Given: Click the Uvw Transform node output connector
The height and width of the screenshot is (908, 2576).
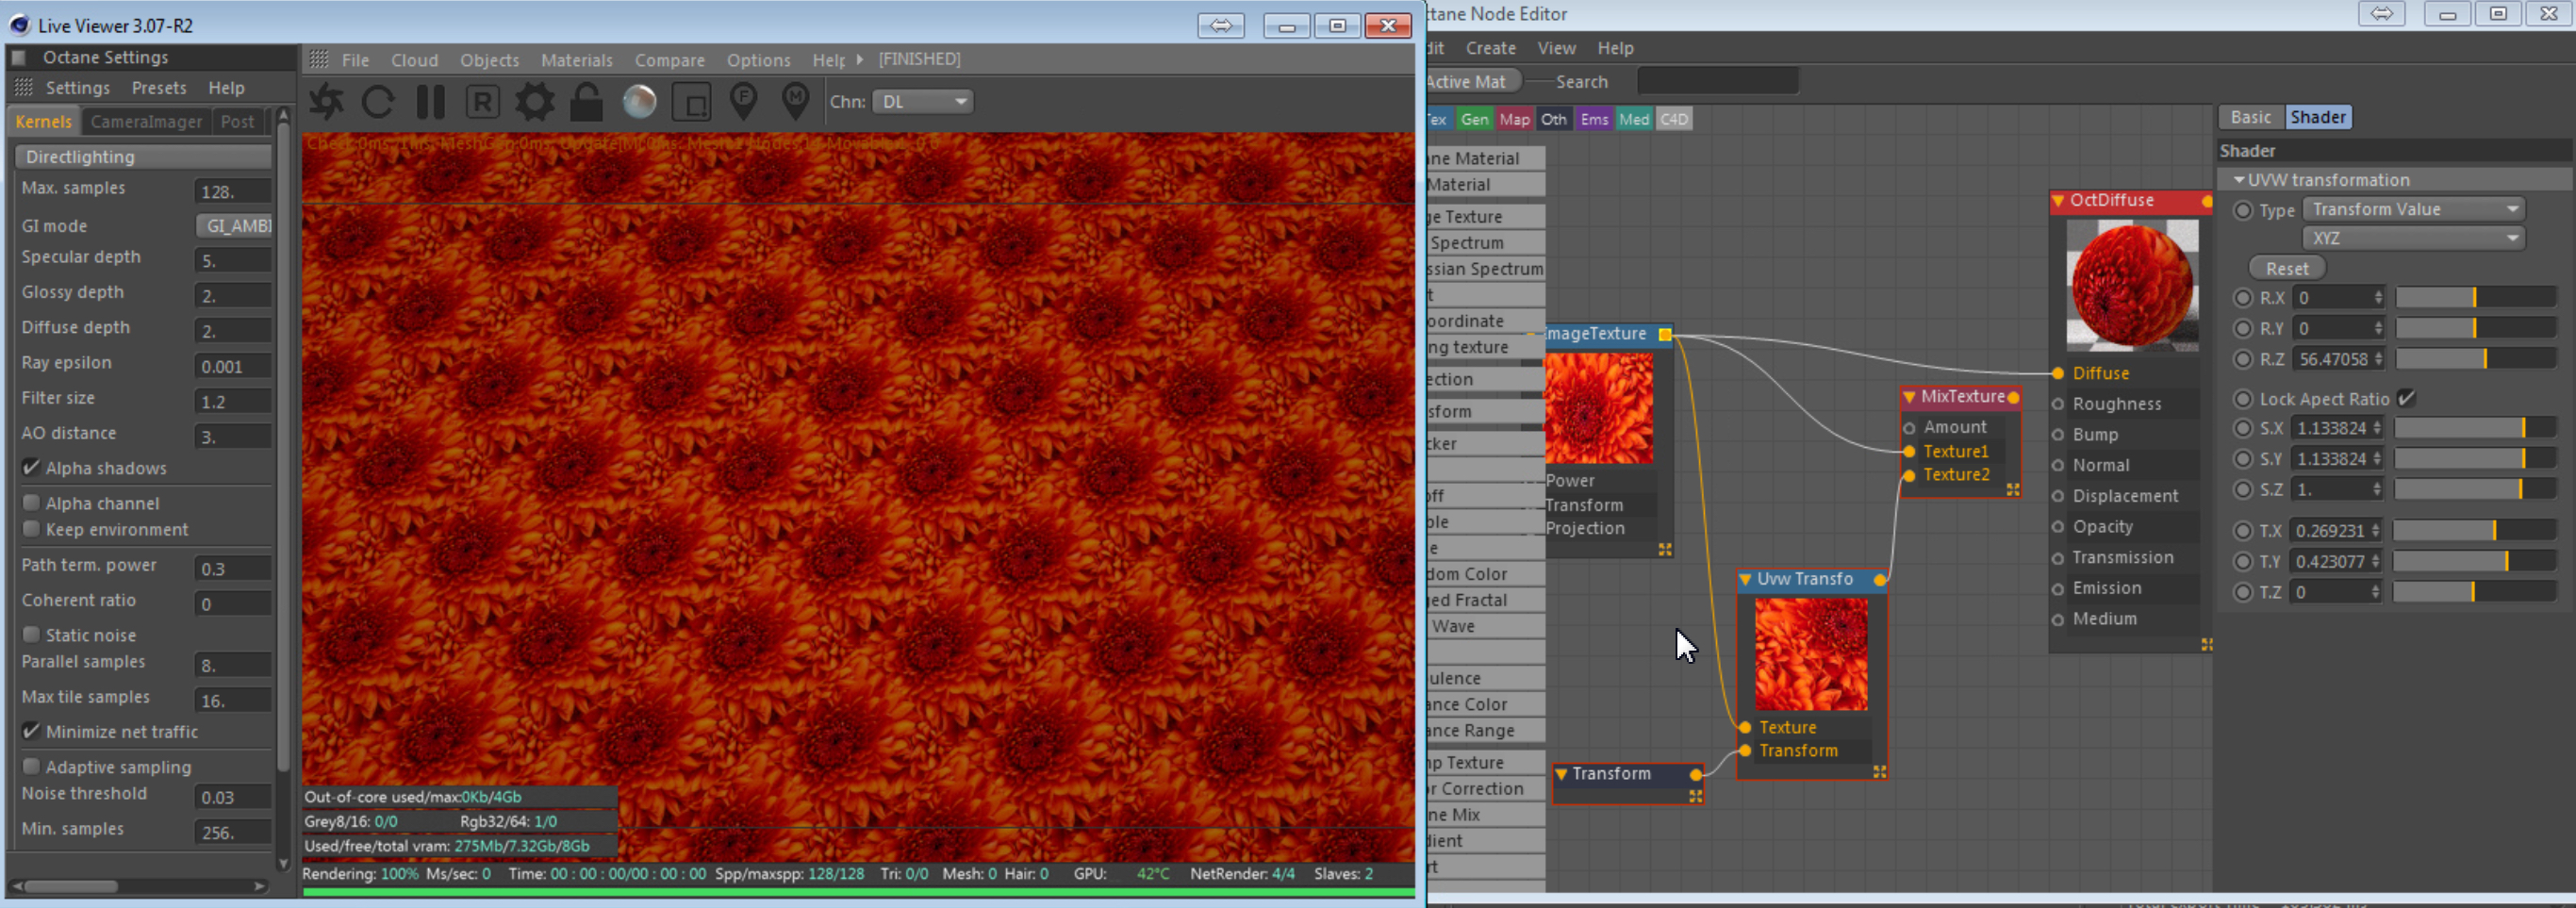Looking at the screenshot, I should click(x=1880, y=580).
